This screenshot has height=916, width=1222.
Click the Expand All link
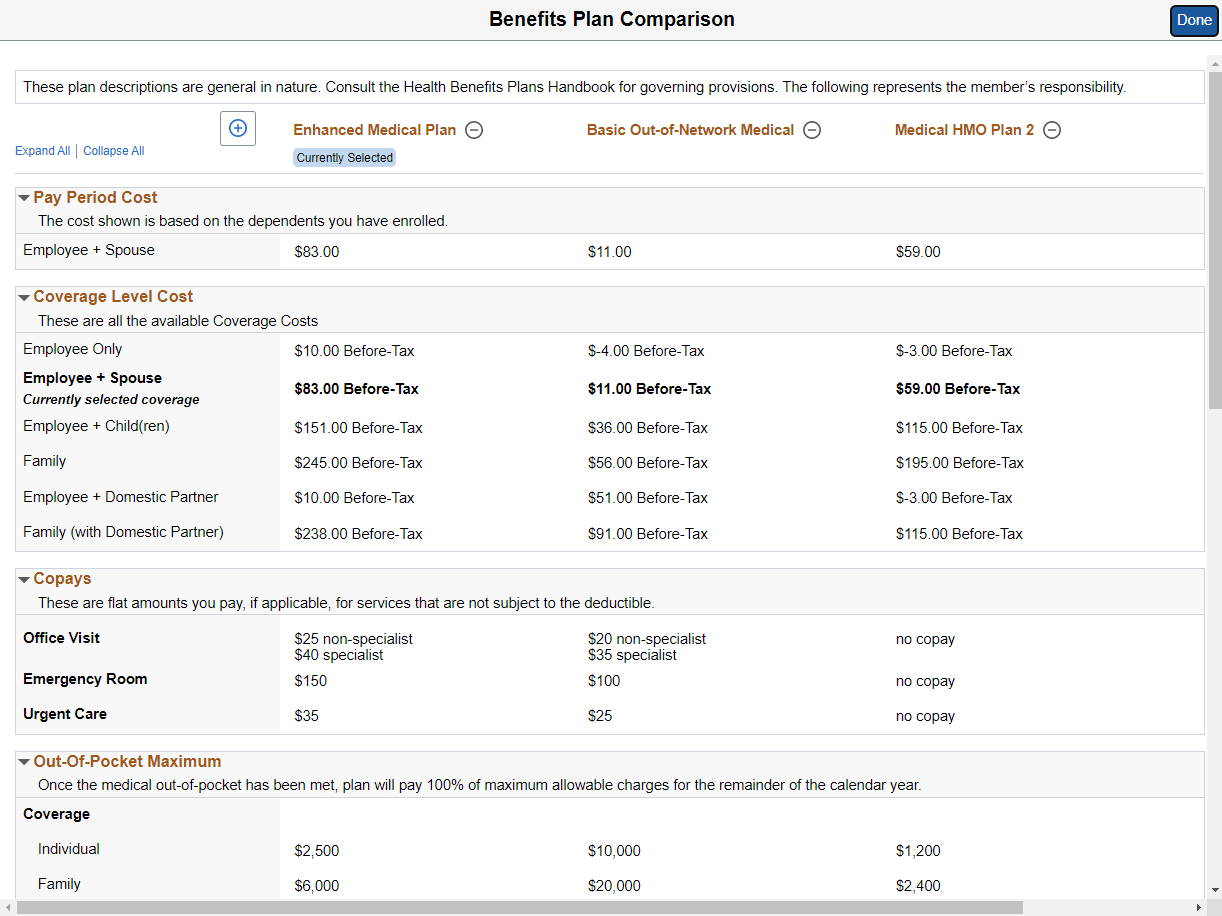tap(42, 150)
